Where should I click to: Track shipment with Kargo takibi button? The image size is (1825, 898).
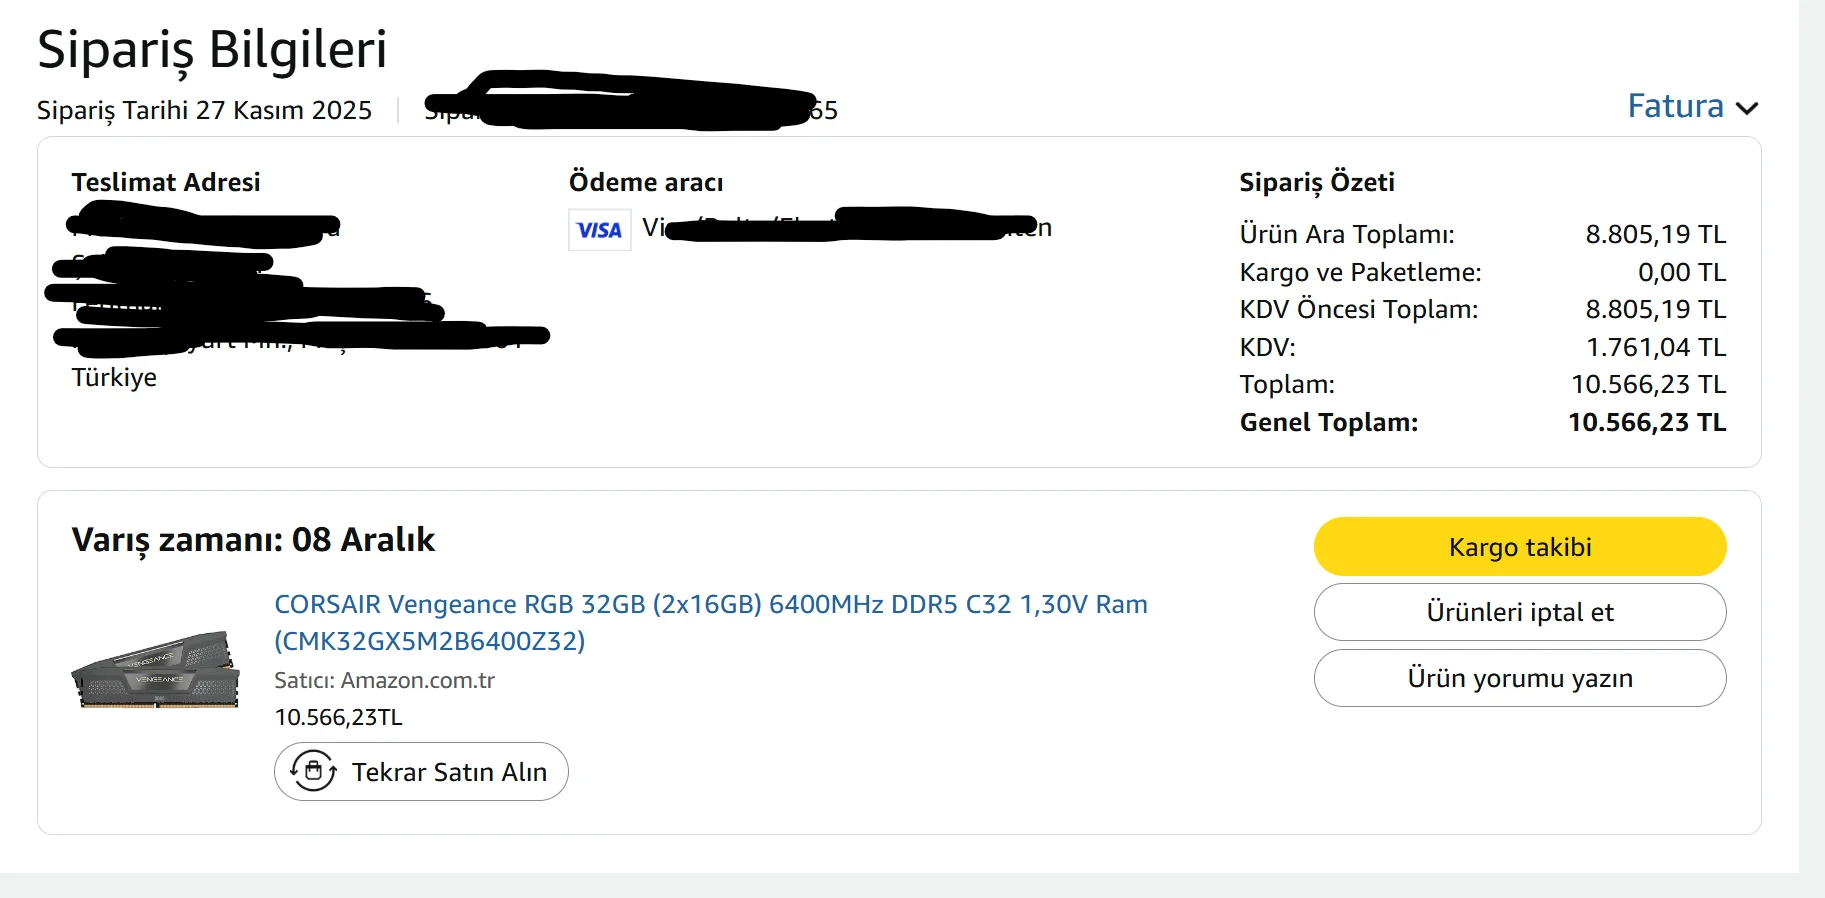pos(1519,547)
